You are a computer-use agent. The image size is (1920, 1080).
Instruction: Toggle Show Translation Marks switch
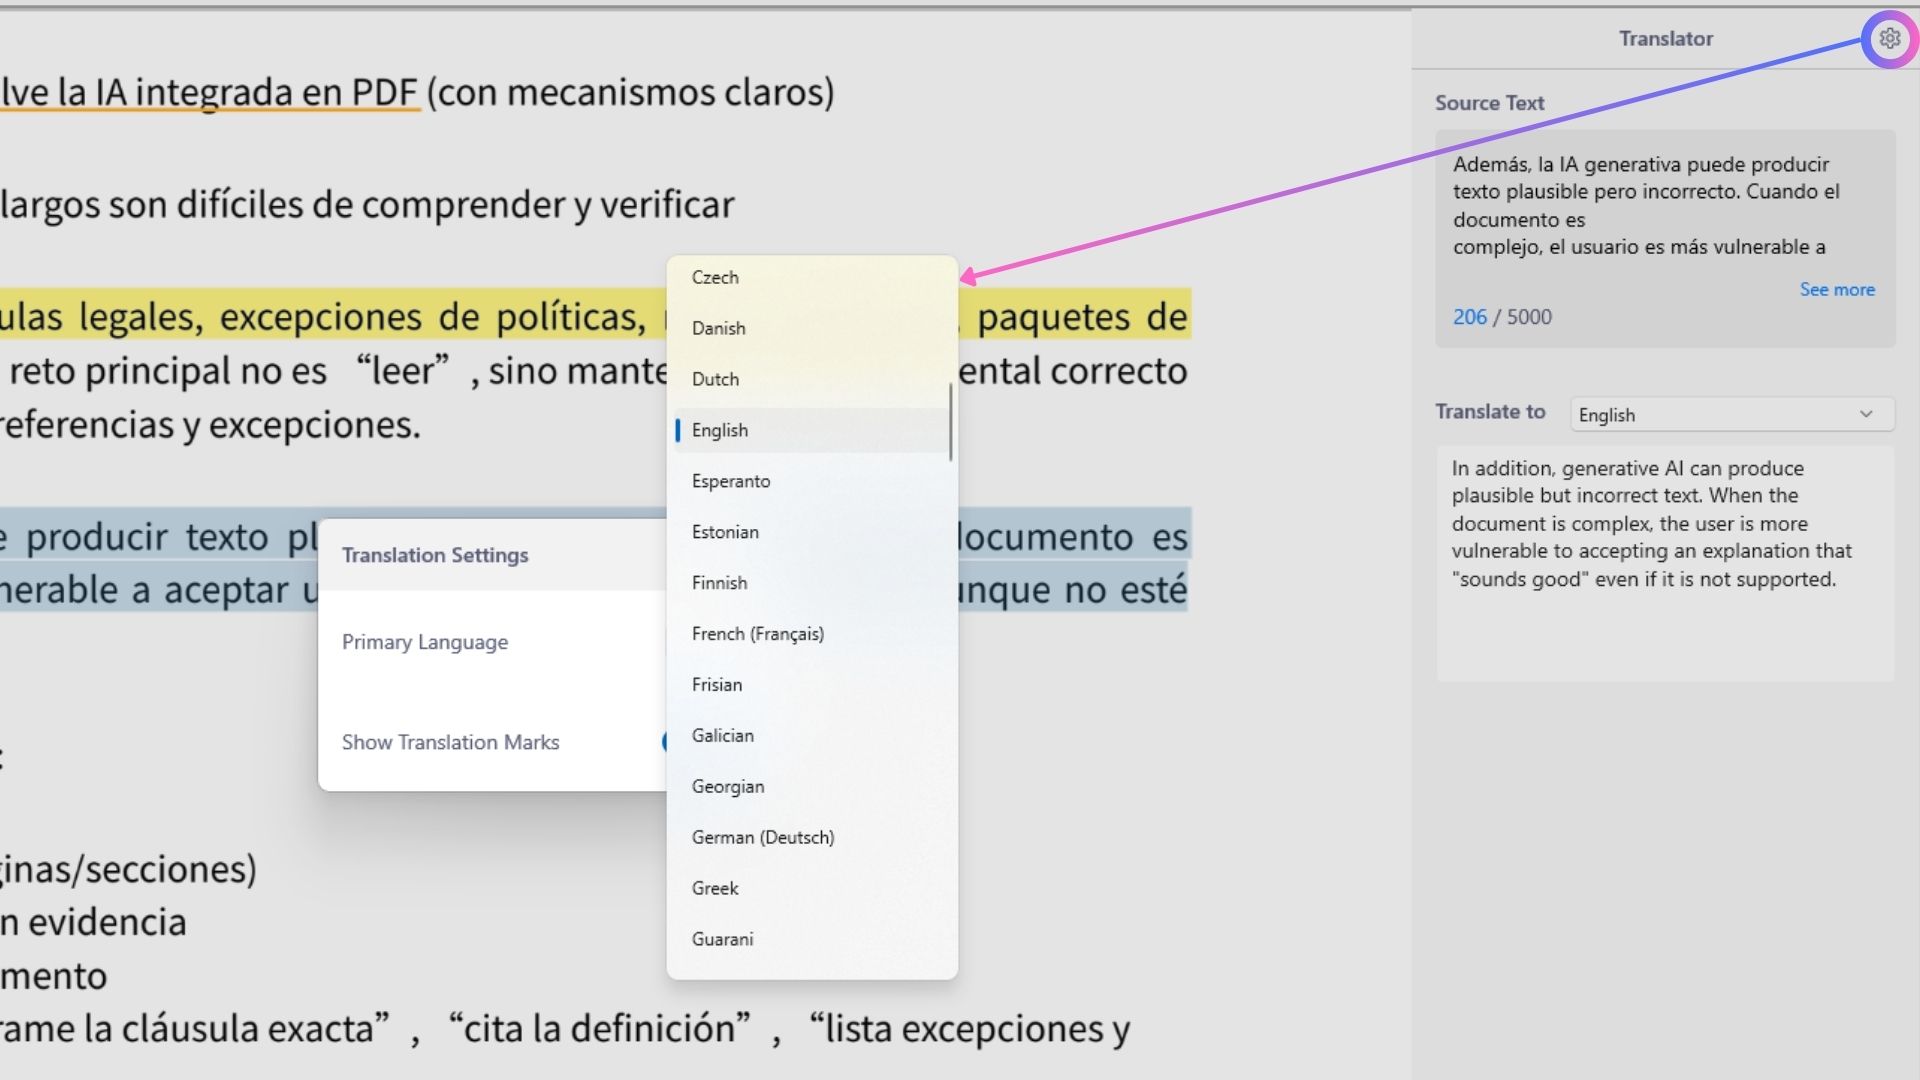664,742
